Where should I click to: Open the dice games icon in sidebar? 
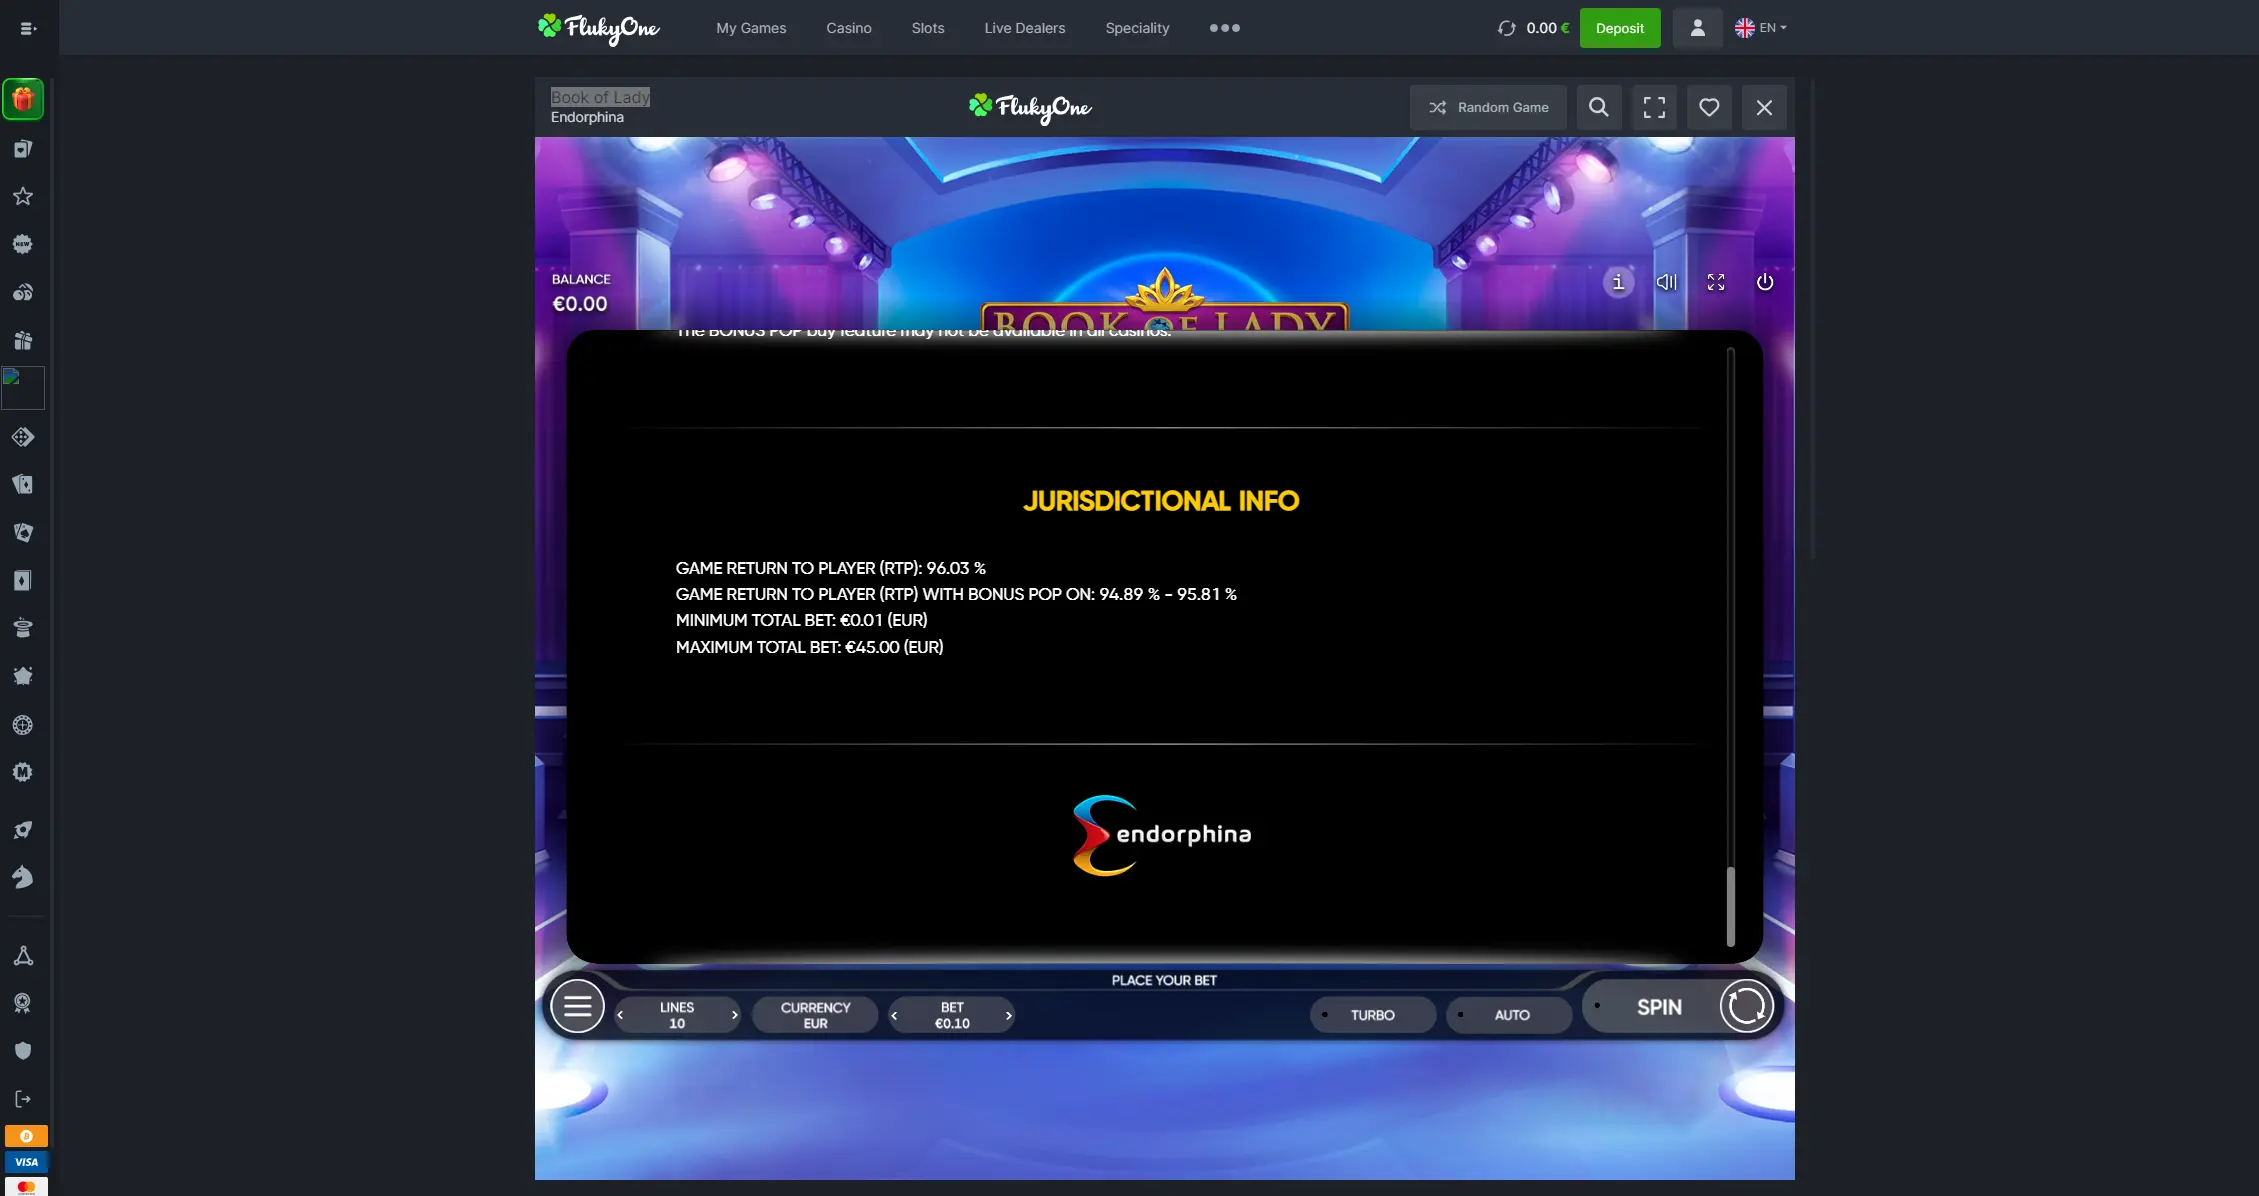[23, 437]
